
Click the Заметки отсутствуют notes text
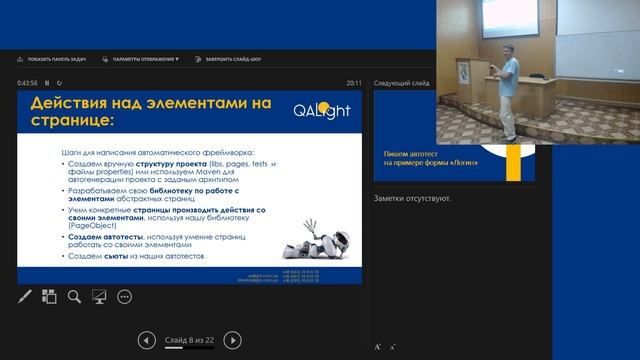pyautogui.click(x=412, y=198)
